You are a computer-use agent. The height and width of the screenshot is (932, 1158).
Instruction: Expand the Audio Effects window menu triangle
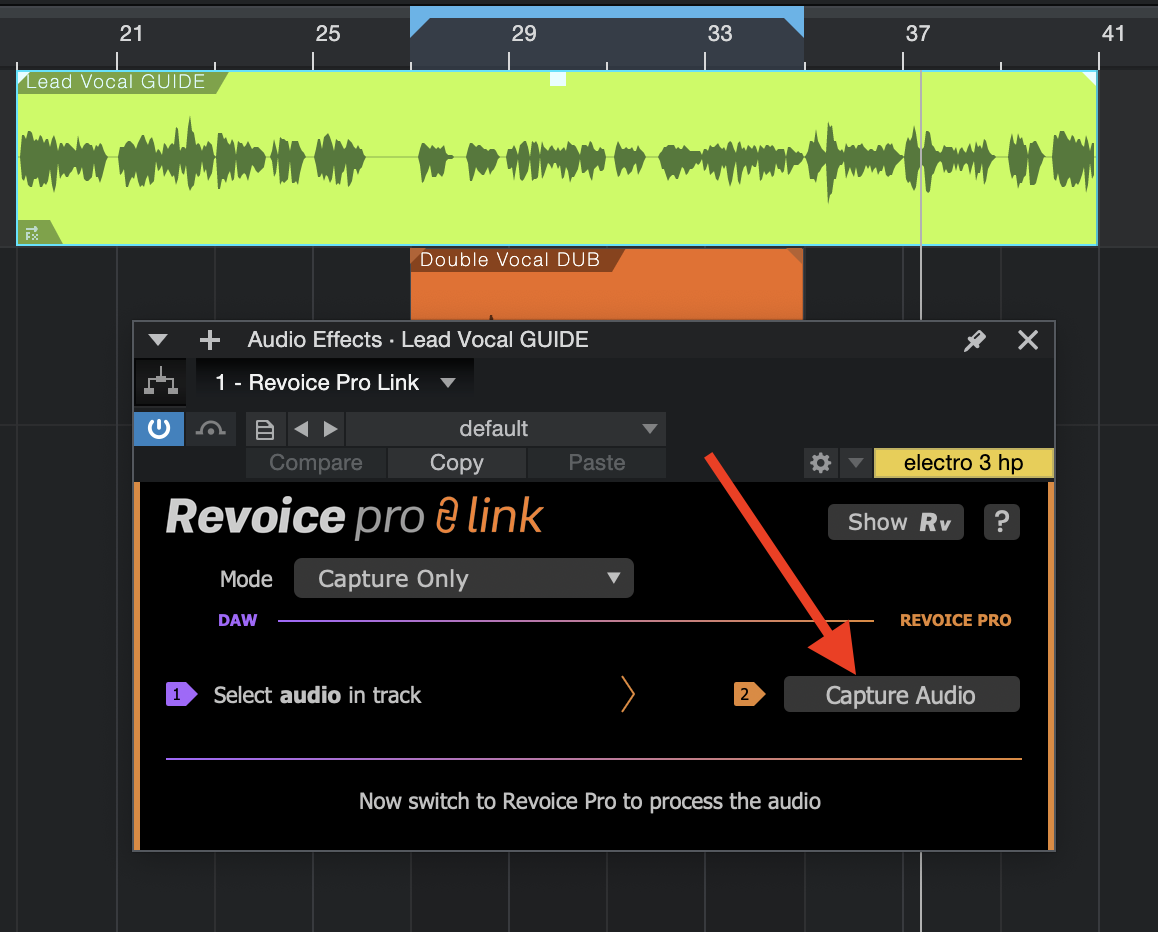(x=158, y=340)
